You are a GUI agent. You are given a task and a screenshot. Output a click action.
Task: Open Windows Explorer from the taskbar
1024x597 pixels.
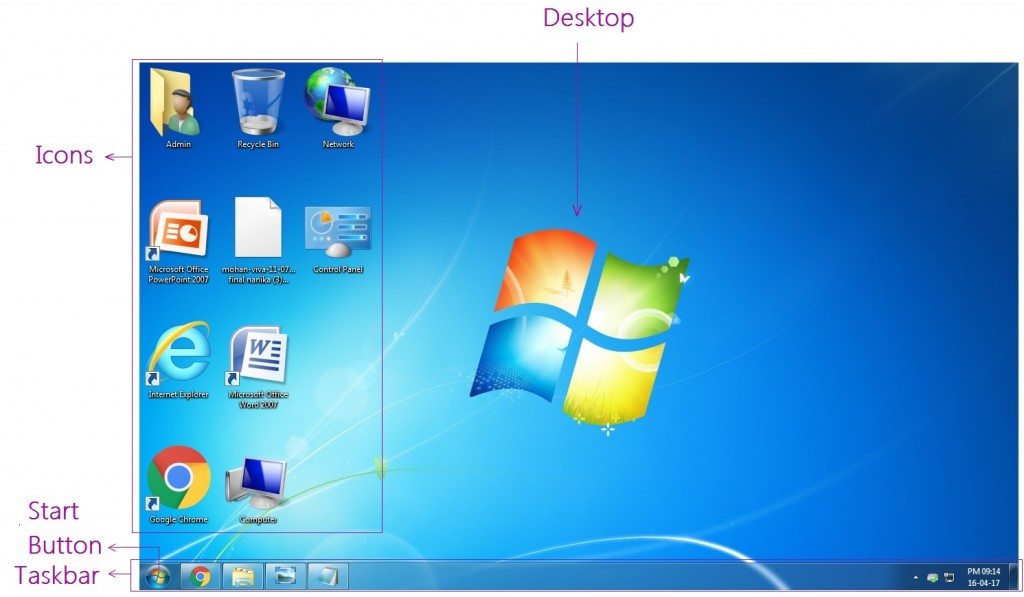pos(241,577)
